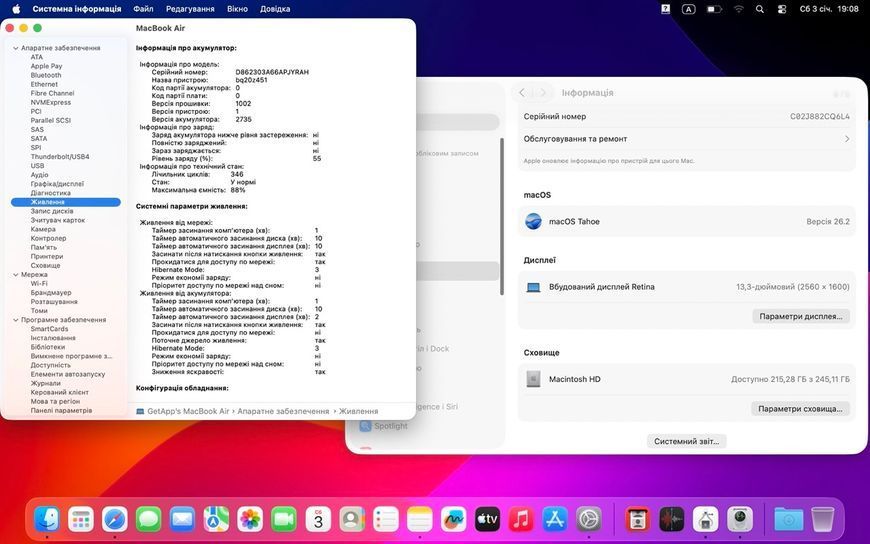Open System Settings gear in dock
This screenshot has height=544, width=870.
(x=589, y=520)
